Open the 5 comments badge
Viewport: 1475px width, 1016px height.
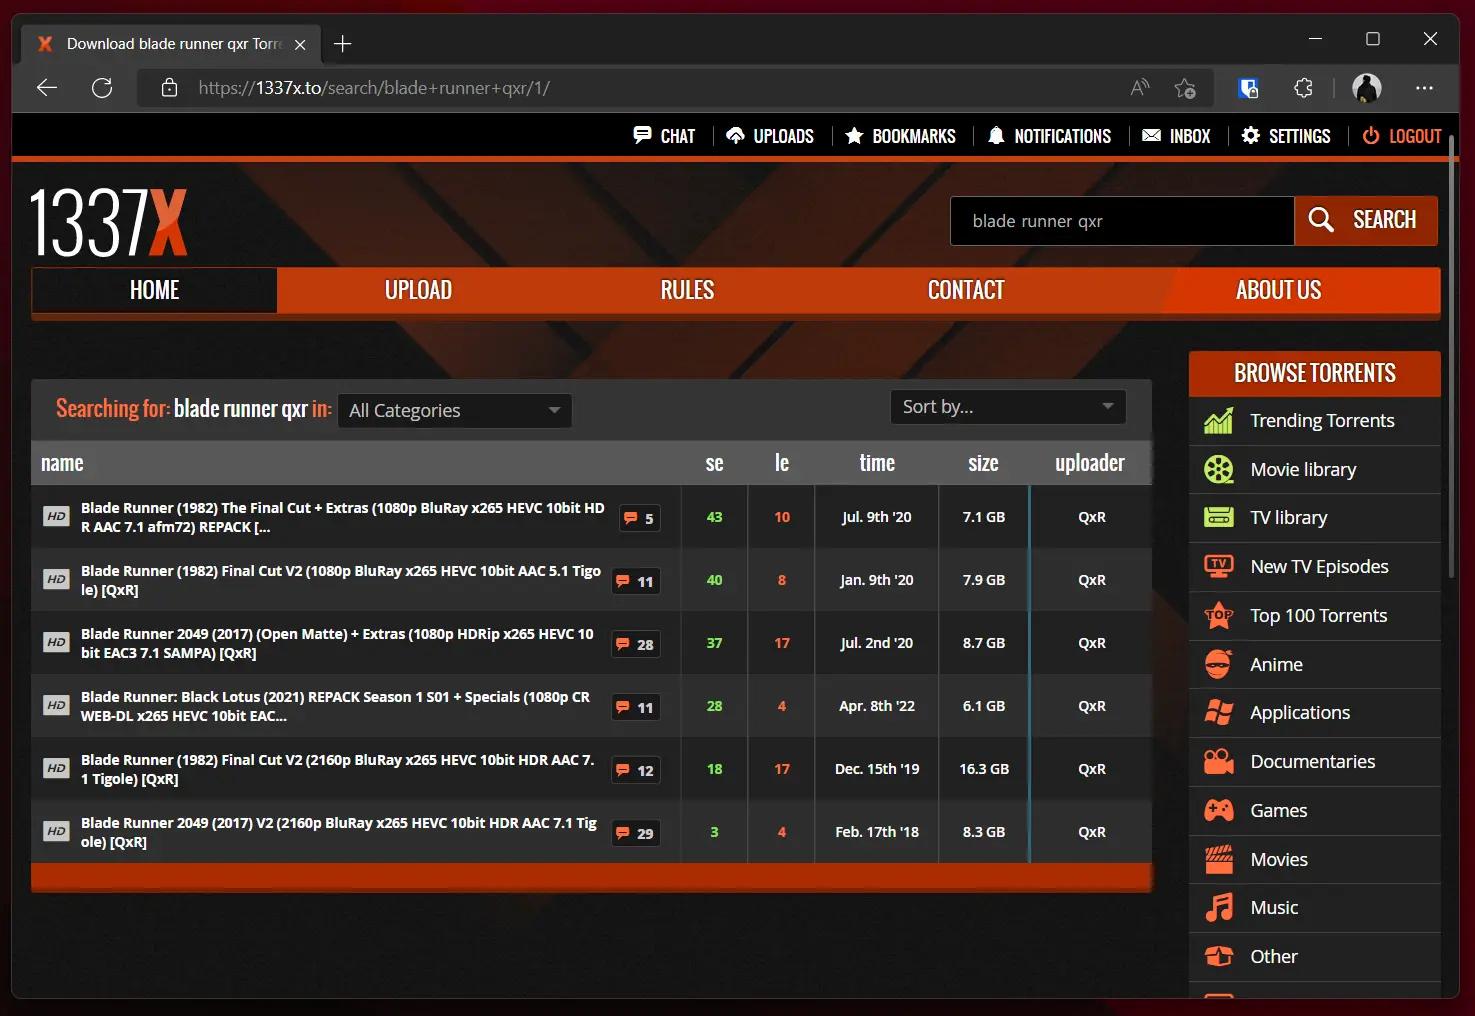pos(639,518)
